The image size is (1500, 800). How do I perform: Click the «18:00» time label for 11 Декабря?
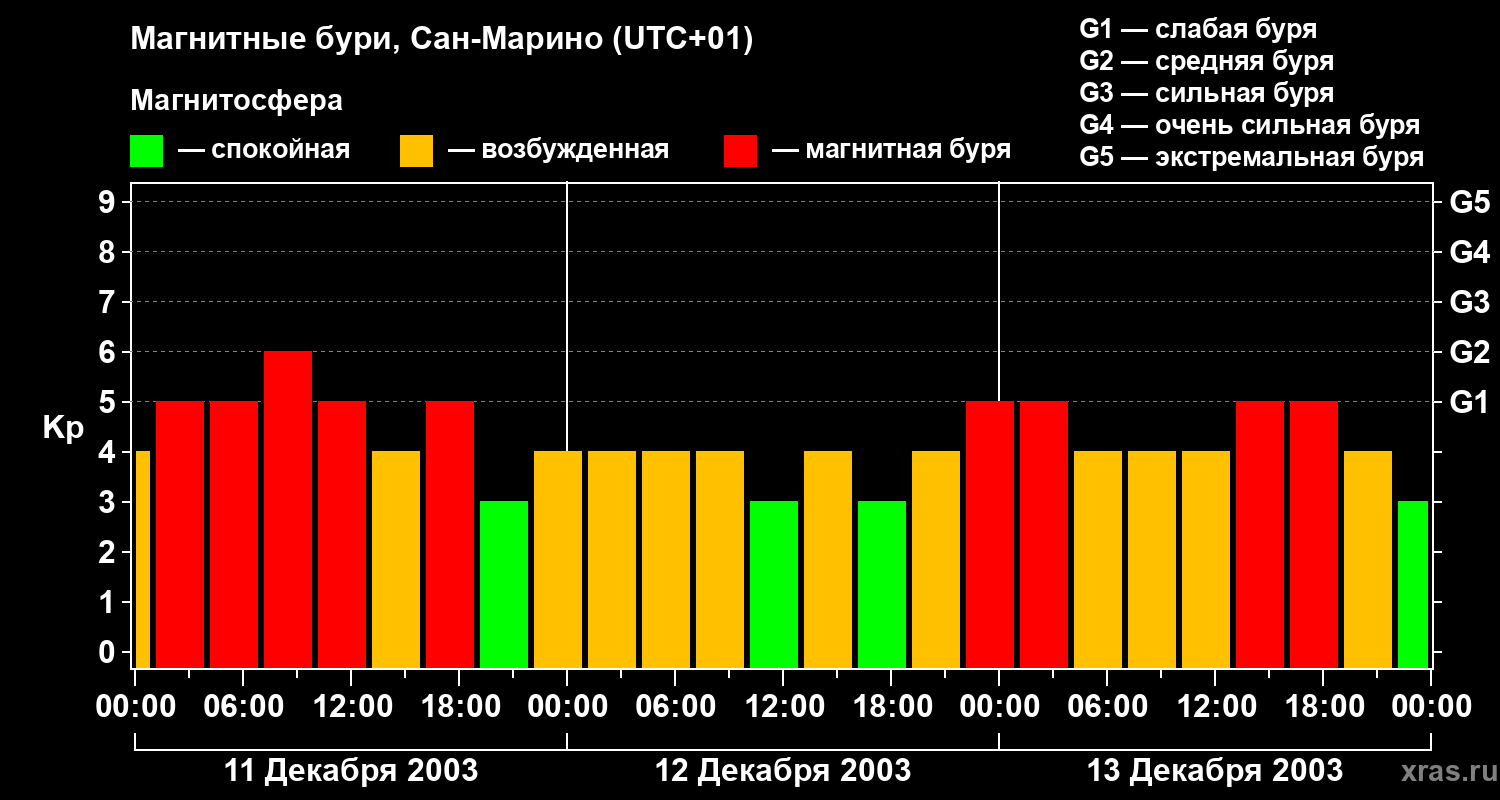(x=459, y=707)
